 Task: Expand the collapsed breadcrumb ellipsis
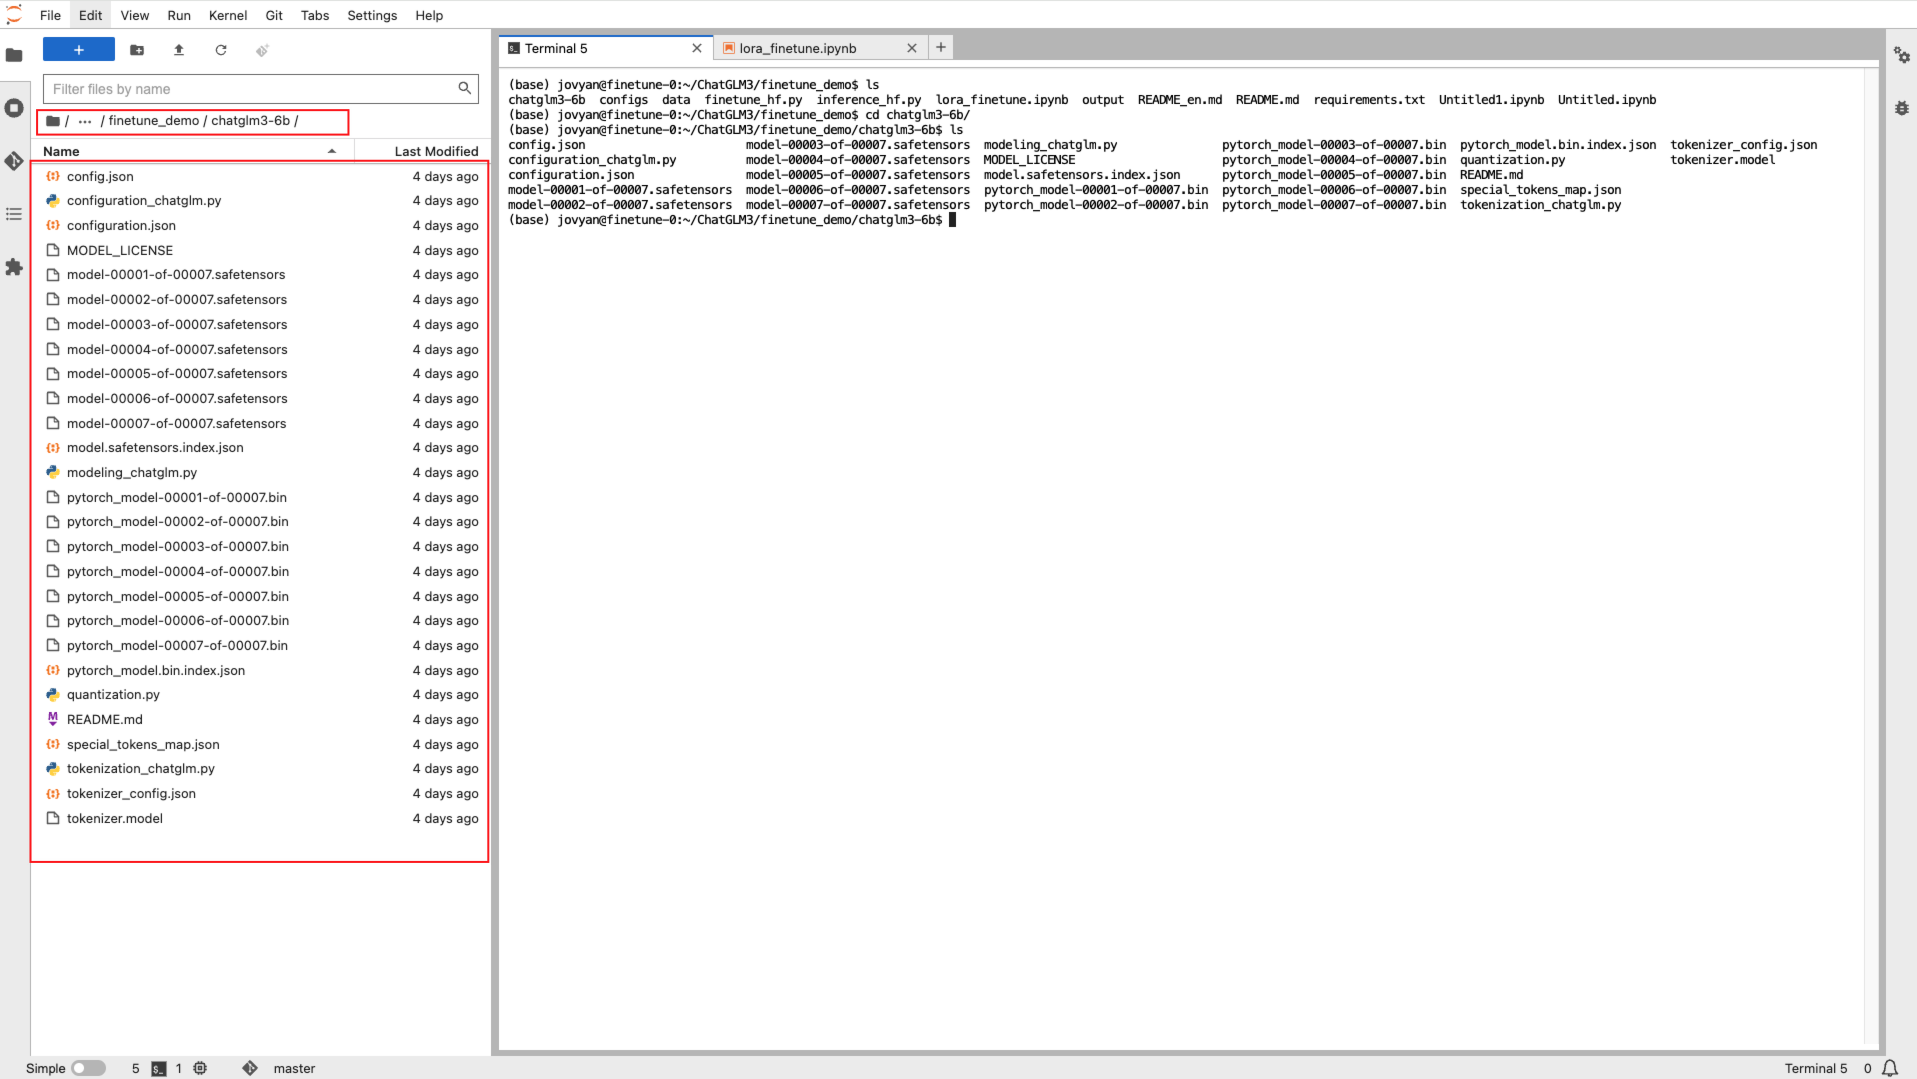[85, 121]
